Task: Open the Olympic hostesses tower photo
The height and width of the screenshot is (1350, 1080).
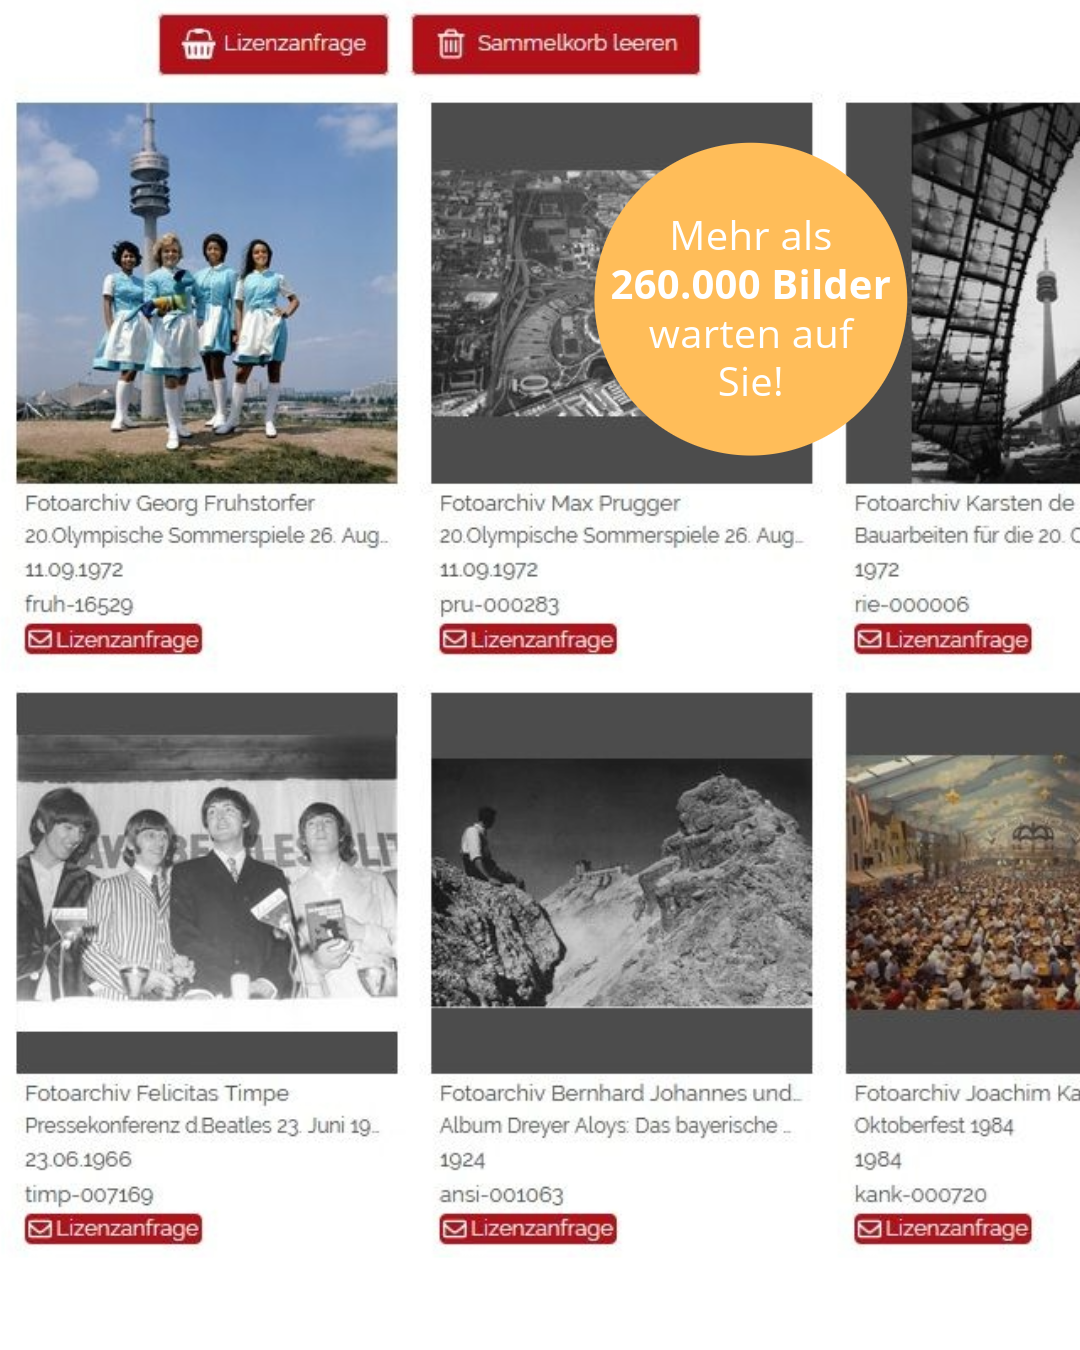Action: (207, 293)
